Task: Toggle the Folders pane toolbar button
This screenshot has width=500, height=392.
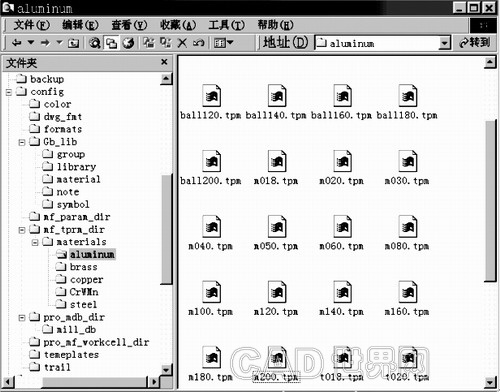Action: pyautogui.click(x=111, y=43)
